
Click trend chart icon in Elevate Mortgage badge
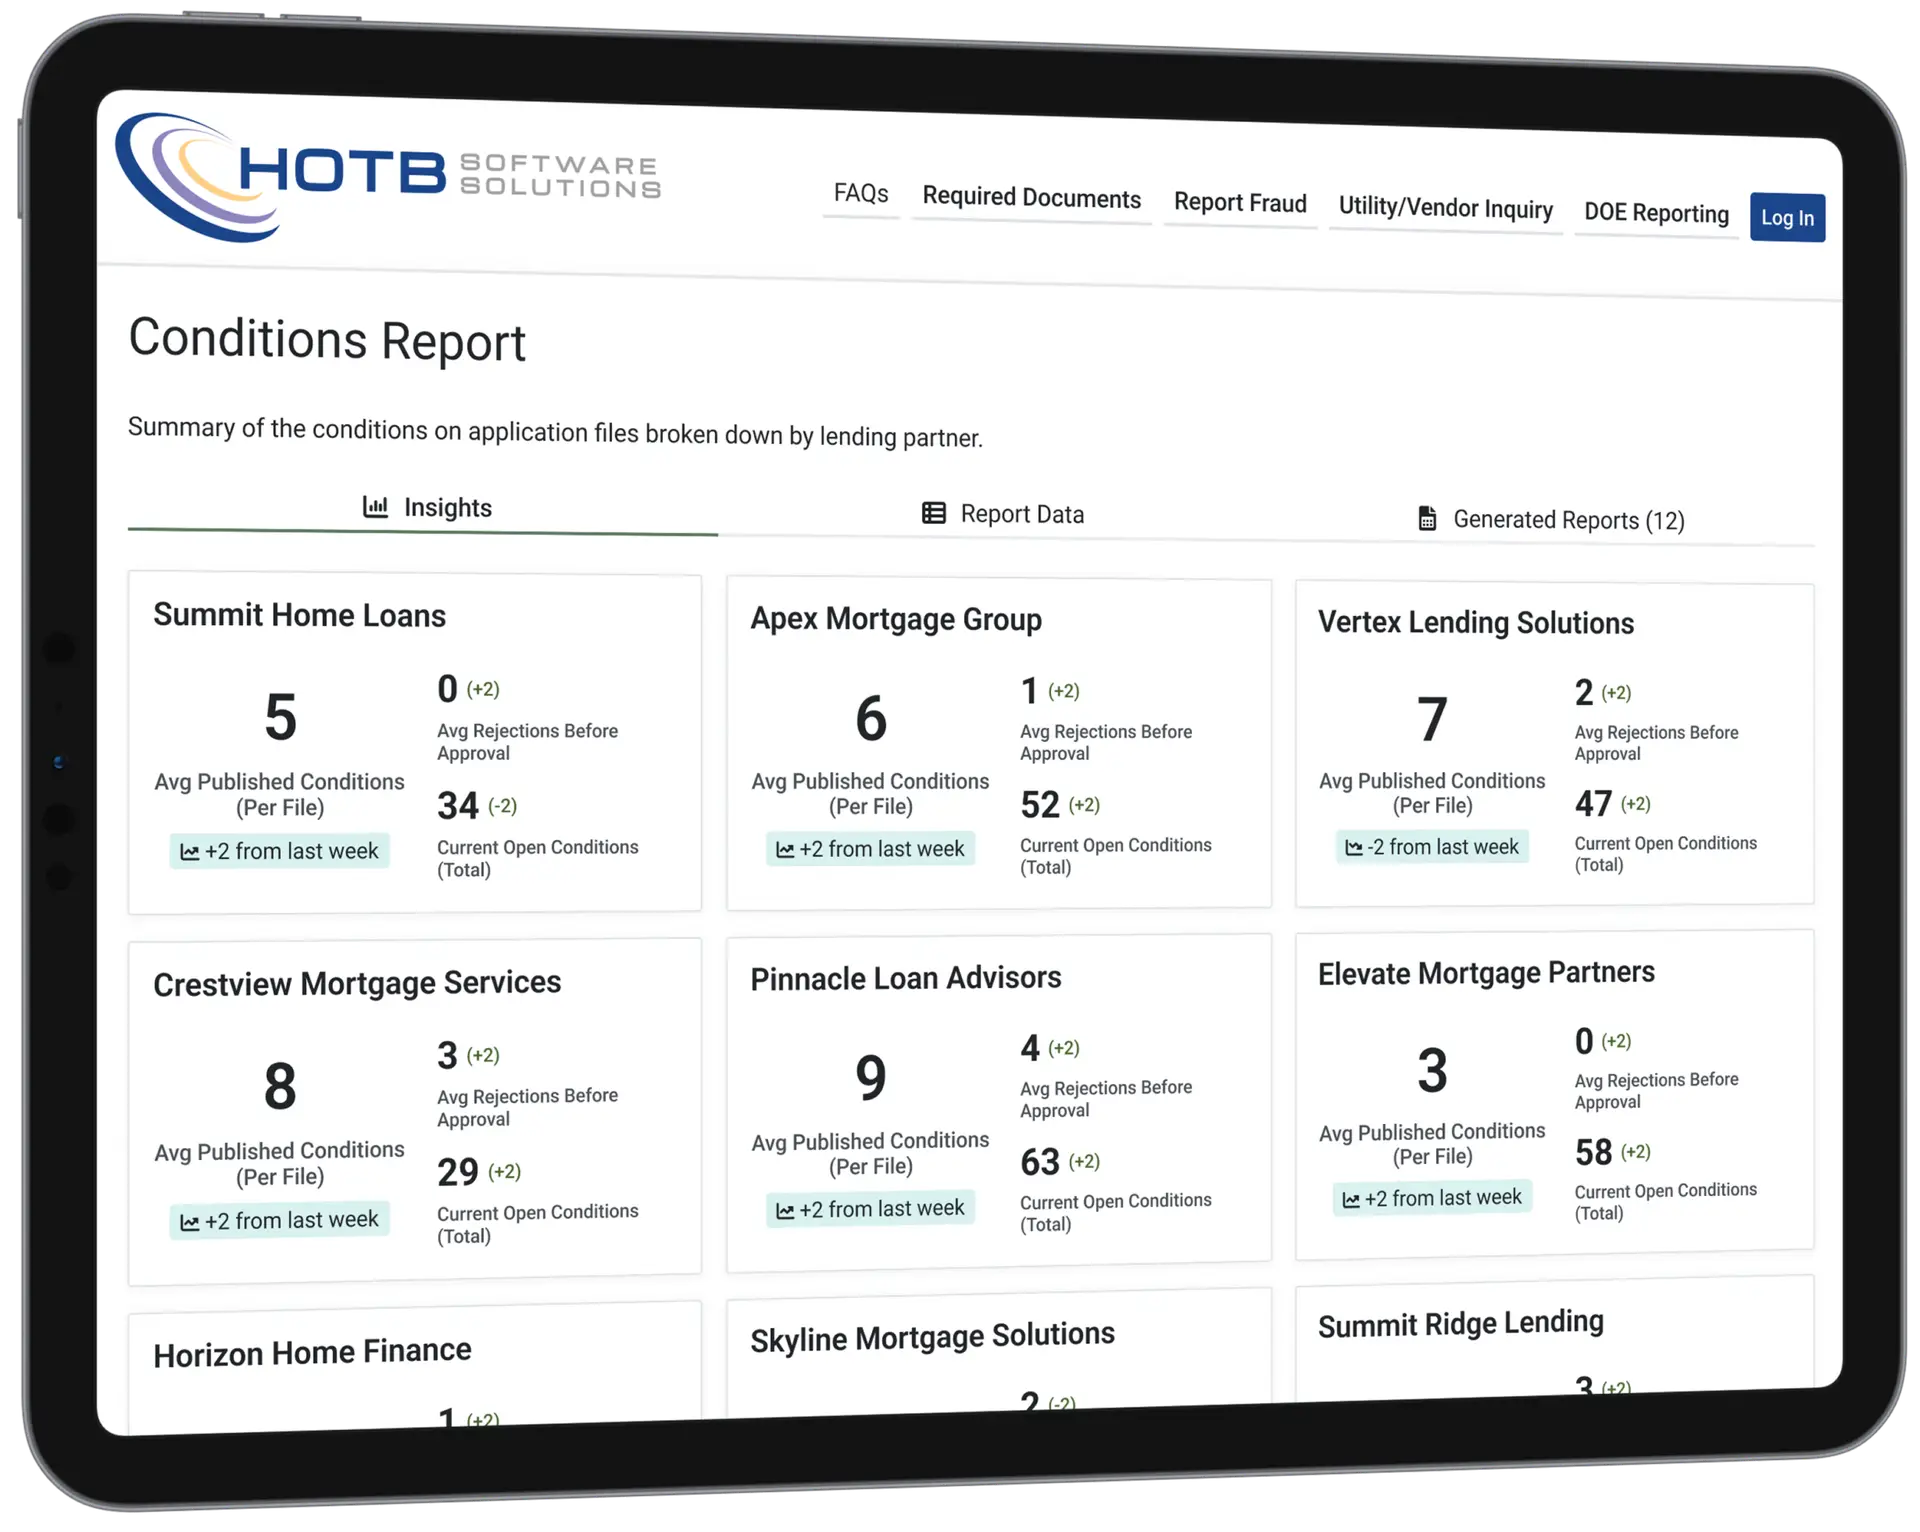[x=1350, y=1200]
